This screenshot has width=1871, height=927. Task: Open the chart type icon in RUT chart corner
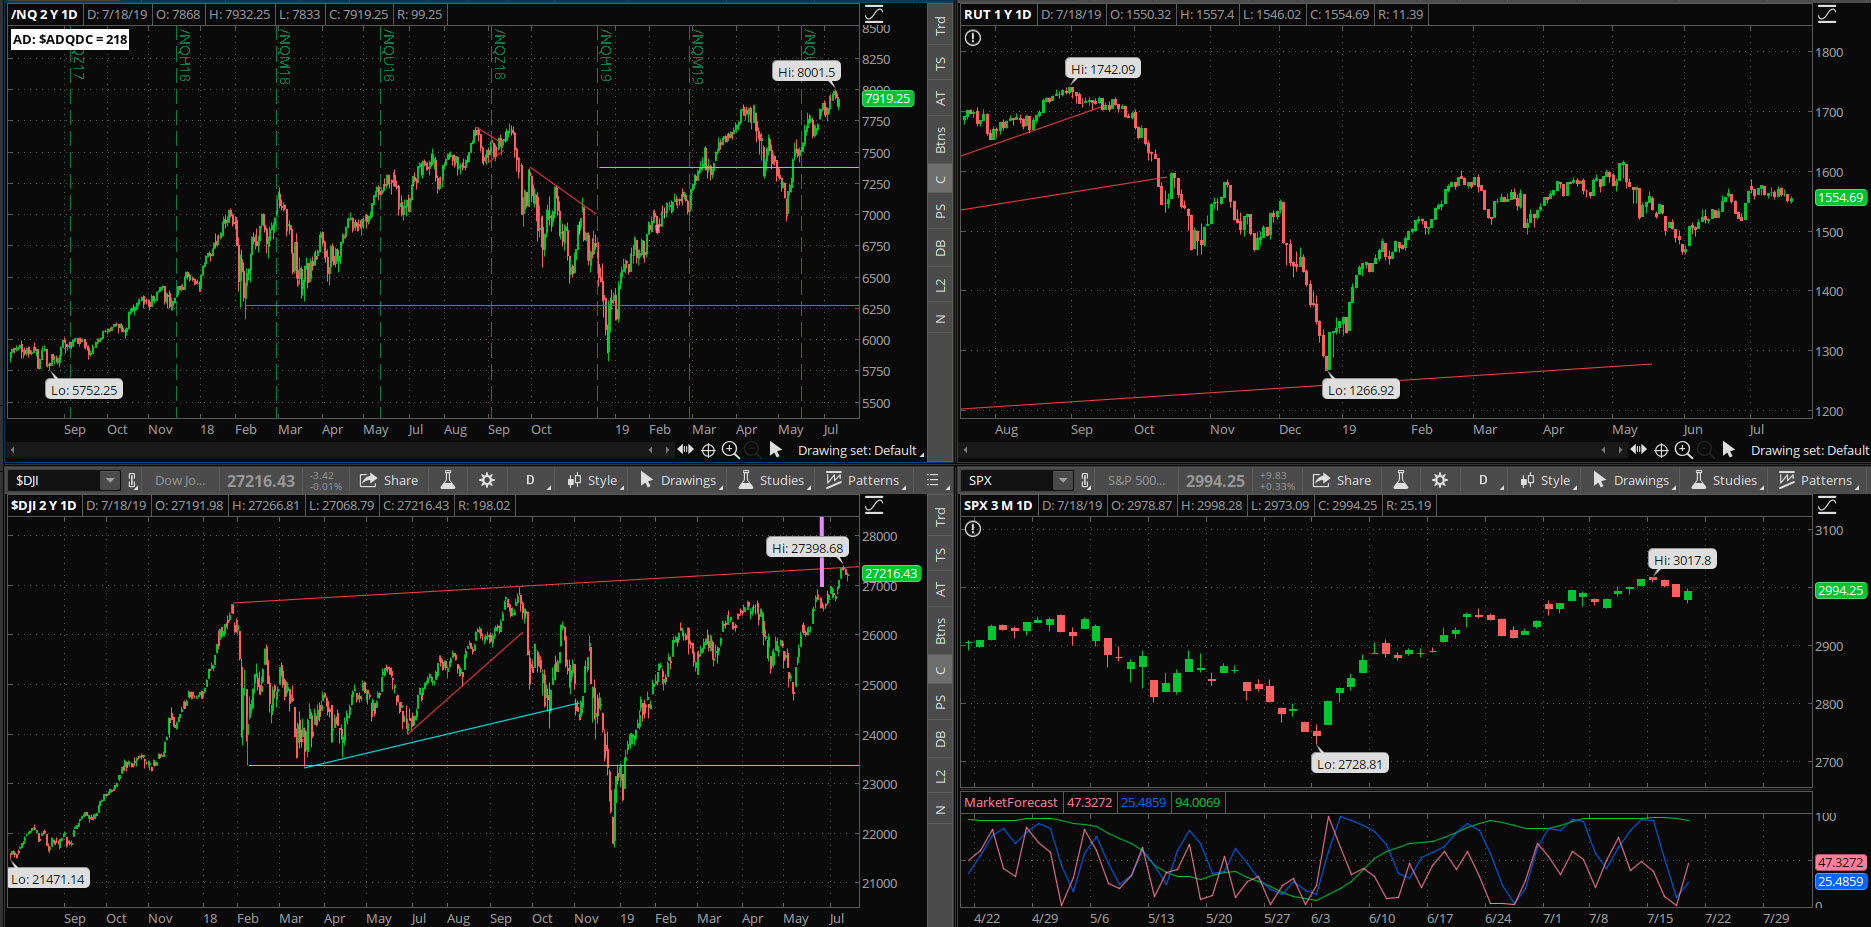click(1827, 14)
